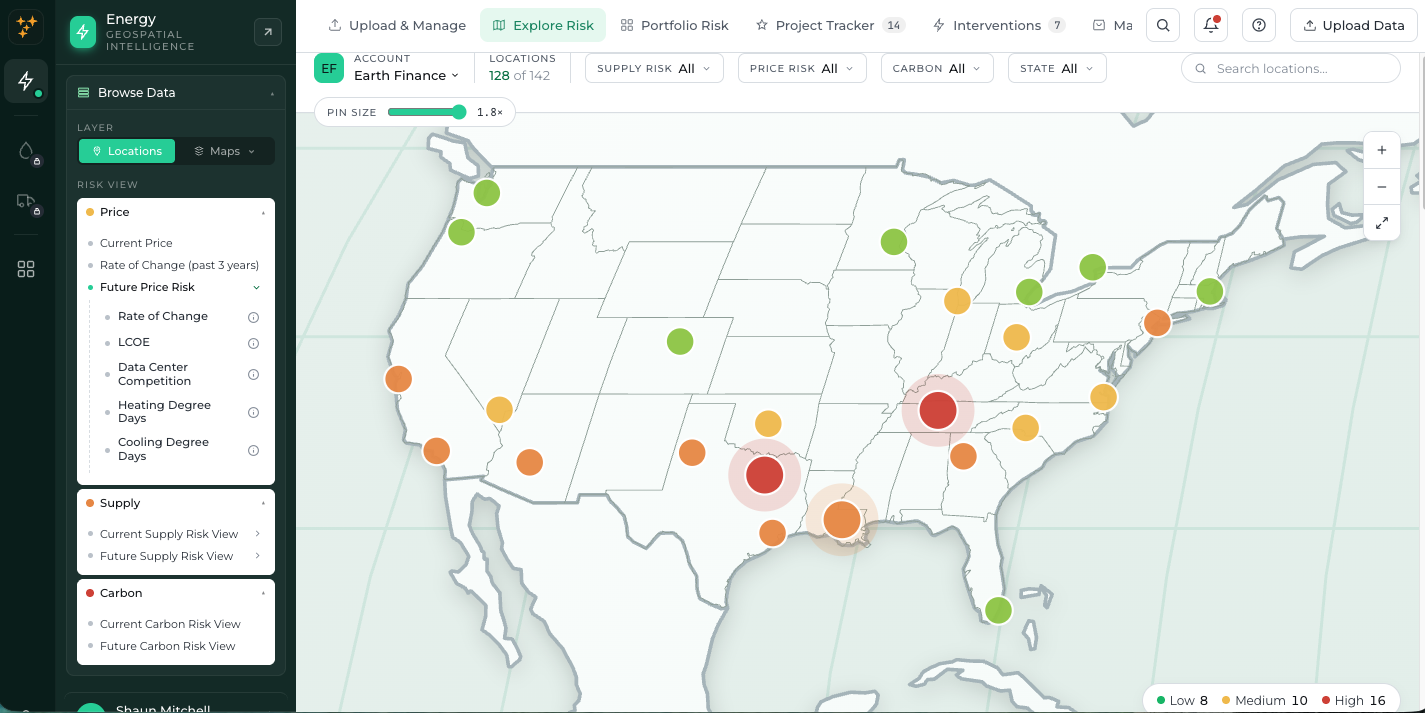Switch to the Portfolio Risk tab
Screen dimensions: 1425x713
(674, 25)
